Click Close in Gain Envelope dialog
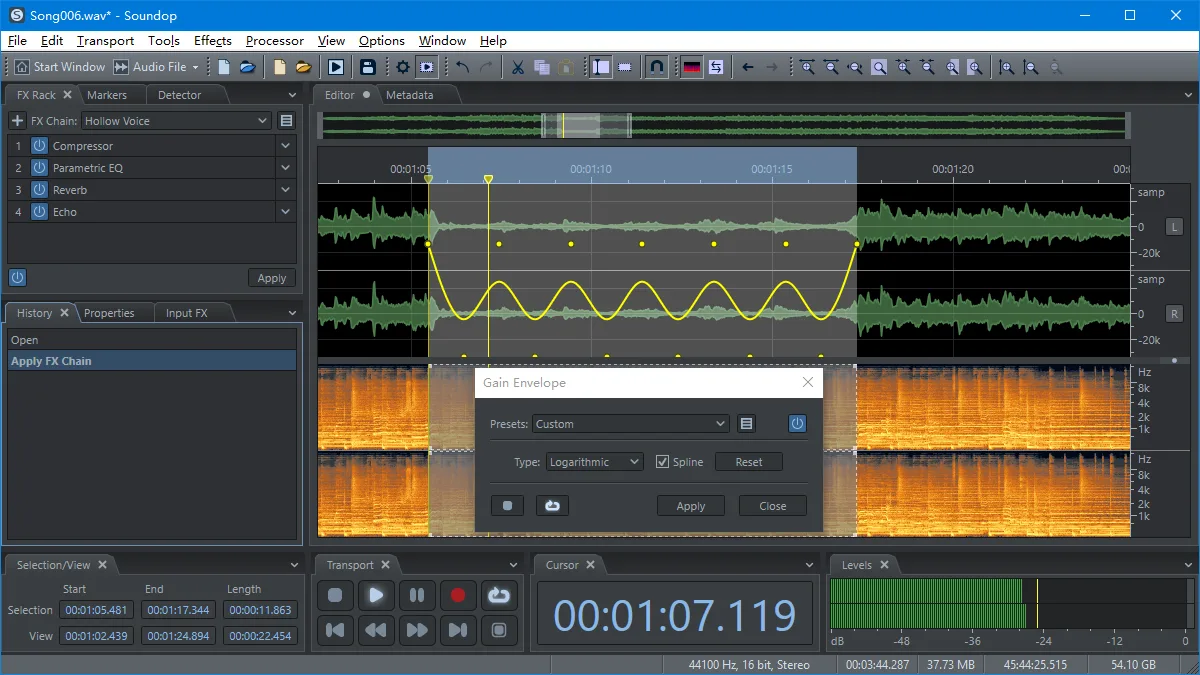 [773, 506]
